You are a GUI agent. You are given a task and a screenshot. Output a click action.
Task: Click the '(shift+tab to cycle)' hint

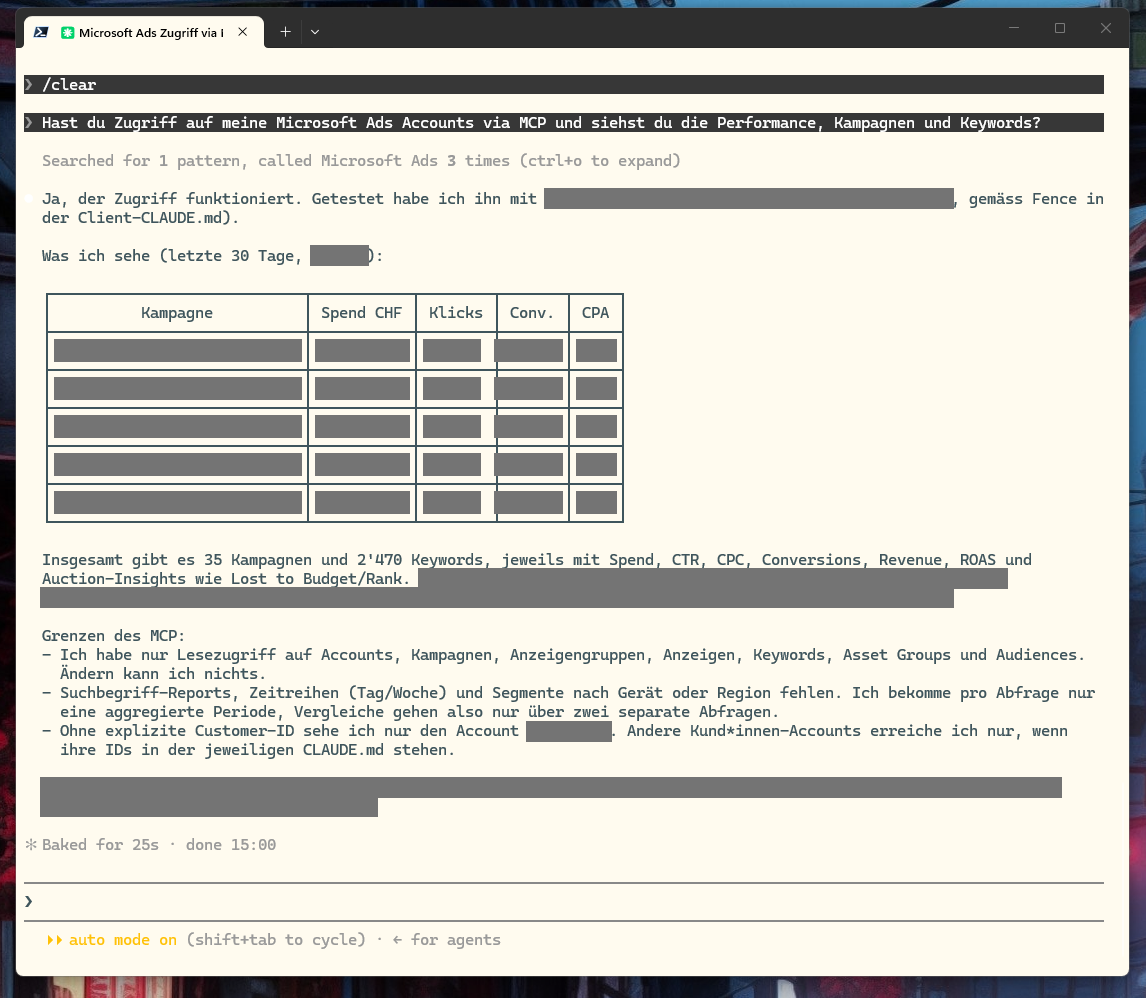coord(276,940)
